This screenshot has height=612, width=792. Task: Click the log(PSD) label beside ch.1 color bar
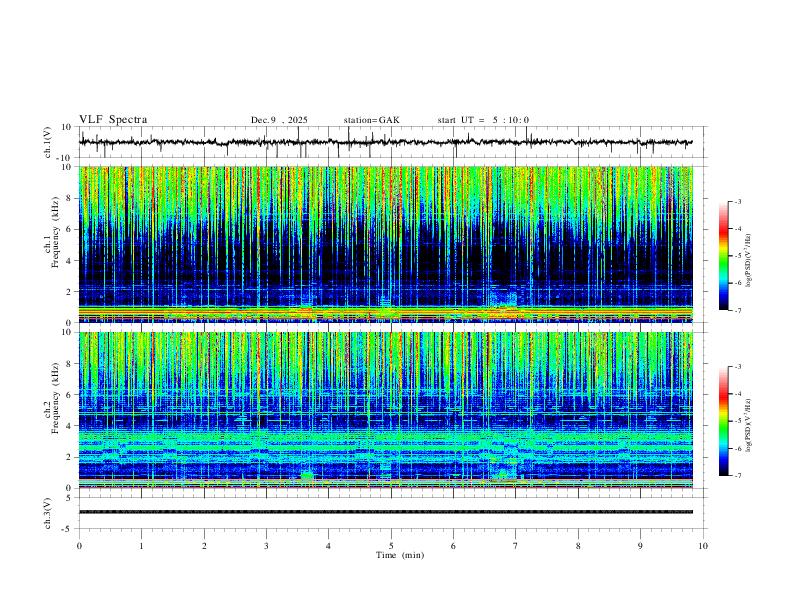pos(749,260)
